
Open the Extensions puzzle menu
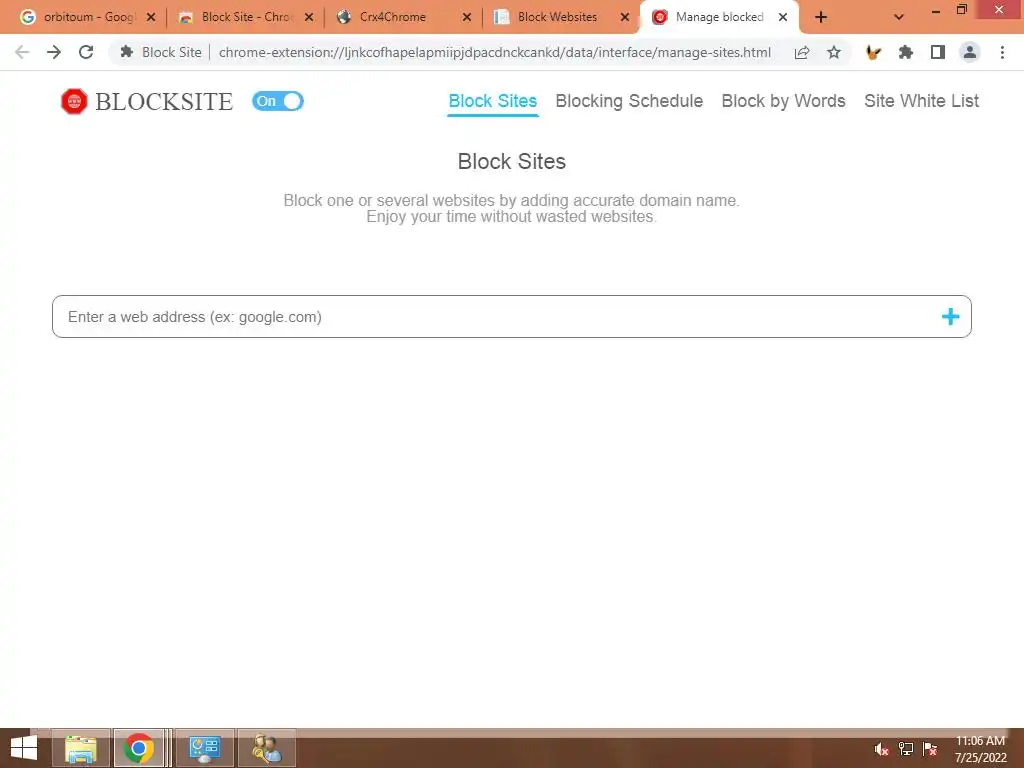pyautogui.click(x=906, y=52)
